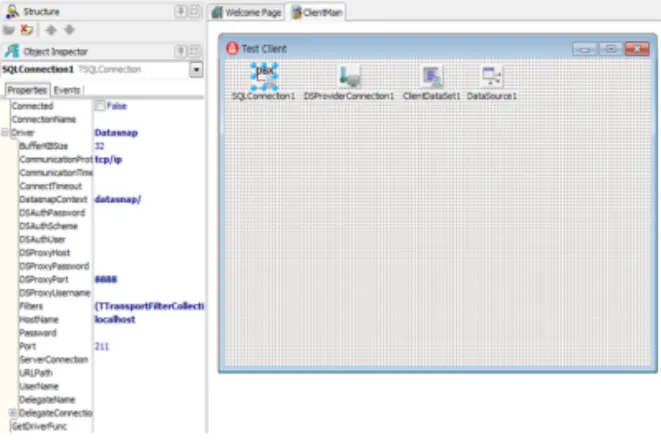661x440 pixels.
Task: Open the component selector dropdown
Action: pyautogui.click(x=196, y=70)
